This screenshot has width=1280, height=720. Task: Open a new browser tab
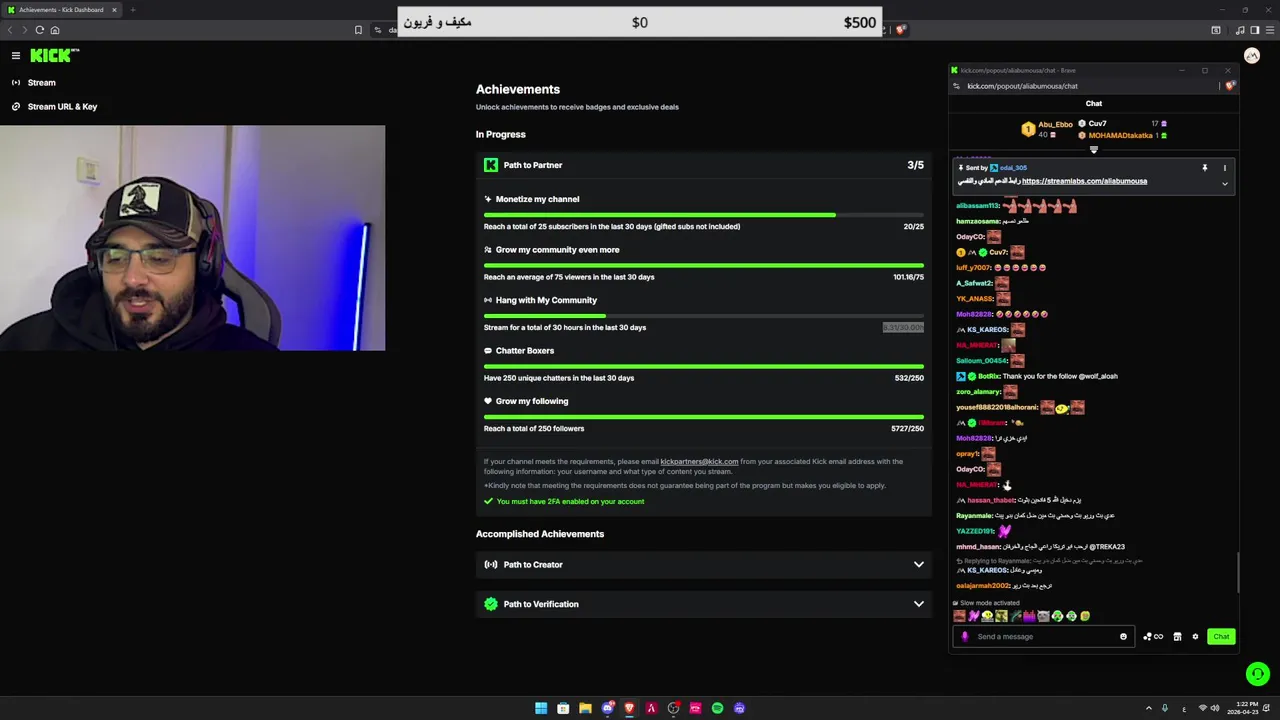point(132,10)
